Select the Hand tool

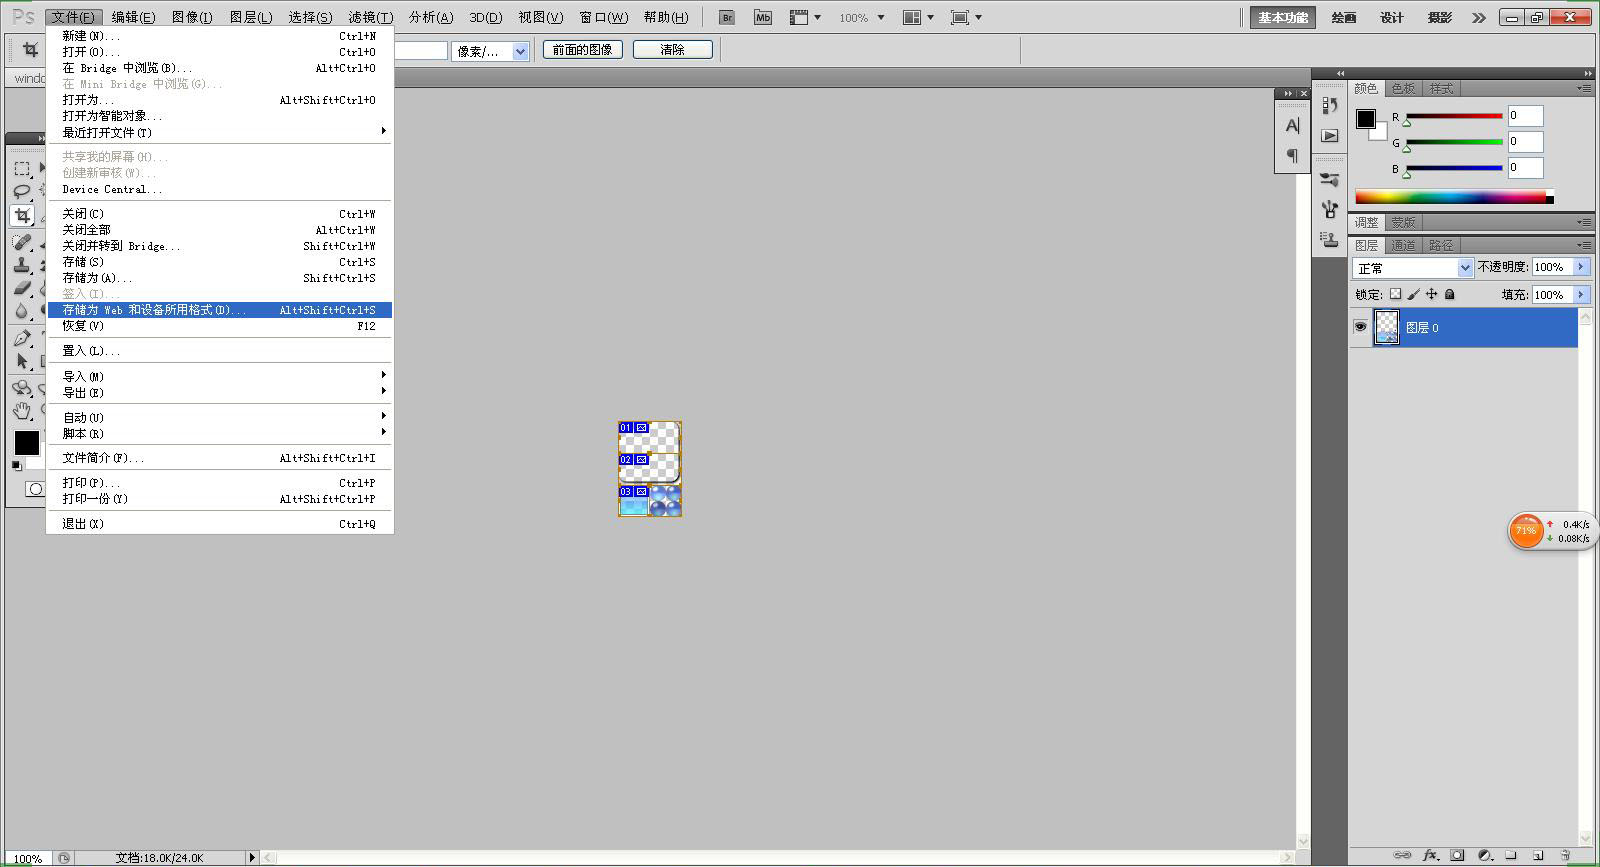pos(22,410)
